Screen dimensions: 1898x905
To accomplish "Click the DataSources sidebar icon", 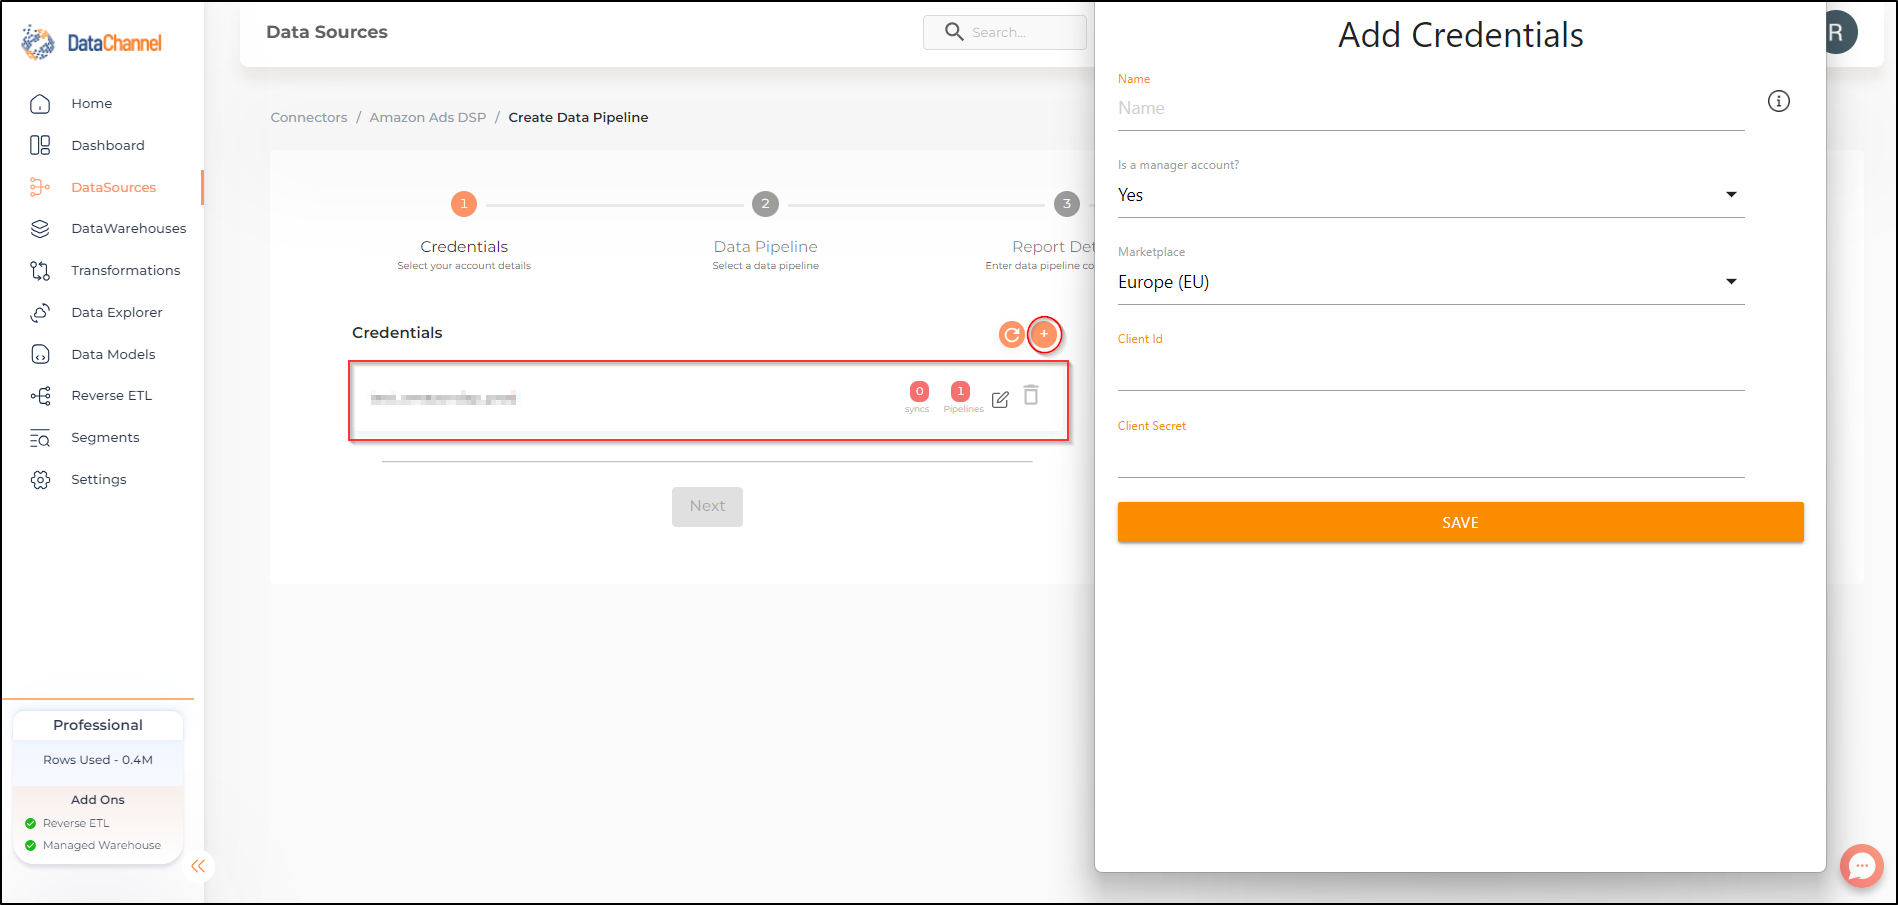I will (40, 187).
